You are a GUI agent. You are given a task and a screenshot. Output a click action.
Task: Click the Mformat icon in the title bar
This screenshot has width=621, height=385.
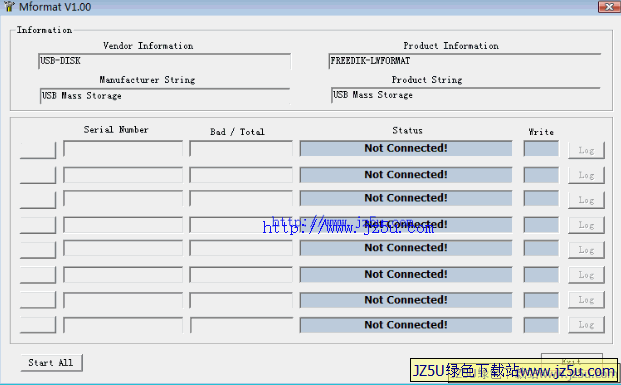9,7
